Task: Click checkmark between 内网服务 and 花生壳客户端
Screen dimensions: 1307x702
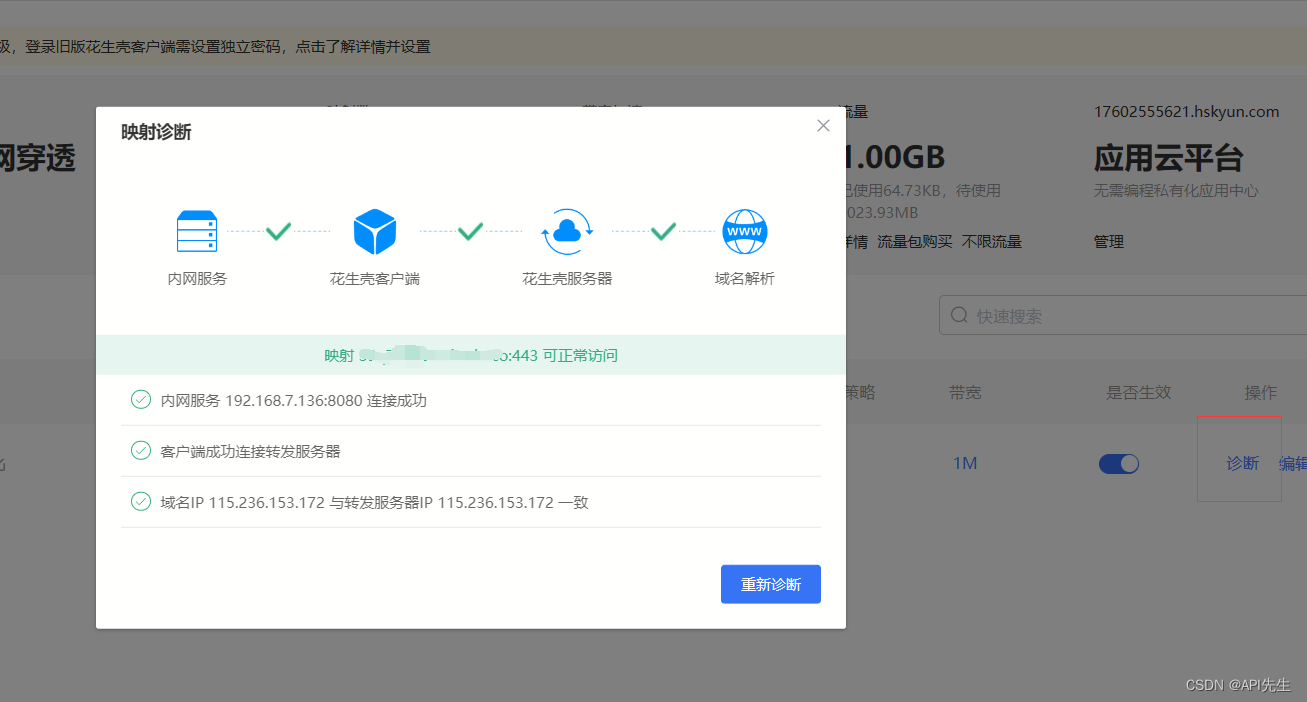Action: tap(279, 231)
